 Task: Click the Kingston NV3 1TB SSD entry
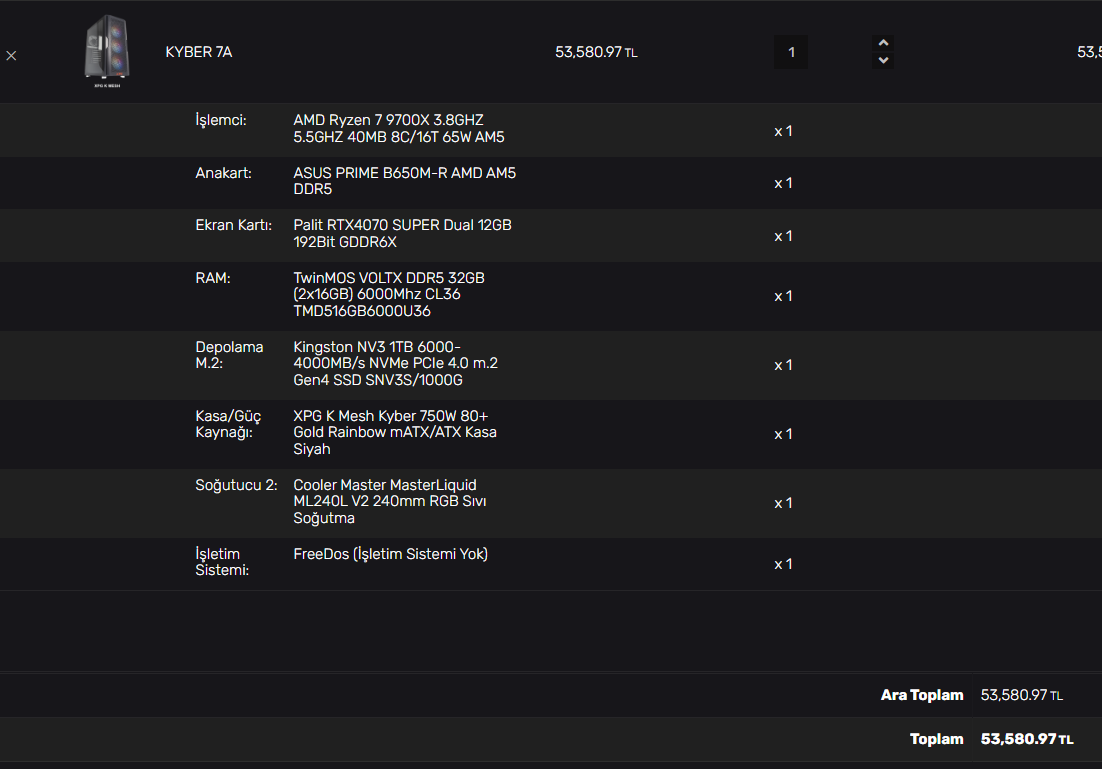coord(395,363)
